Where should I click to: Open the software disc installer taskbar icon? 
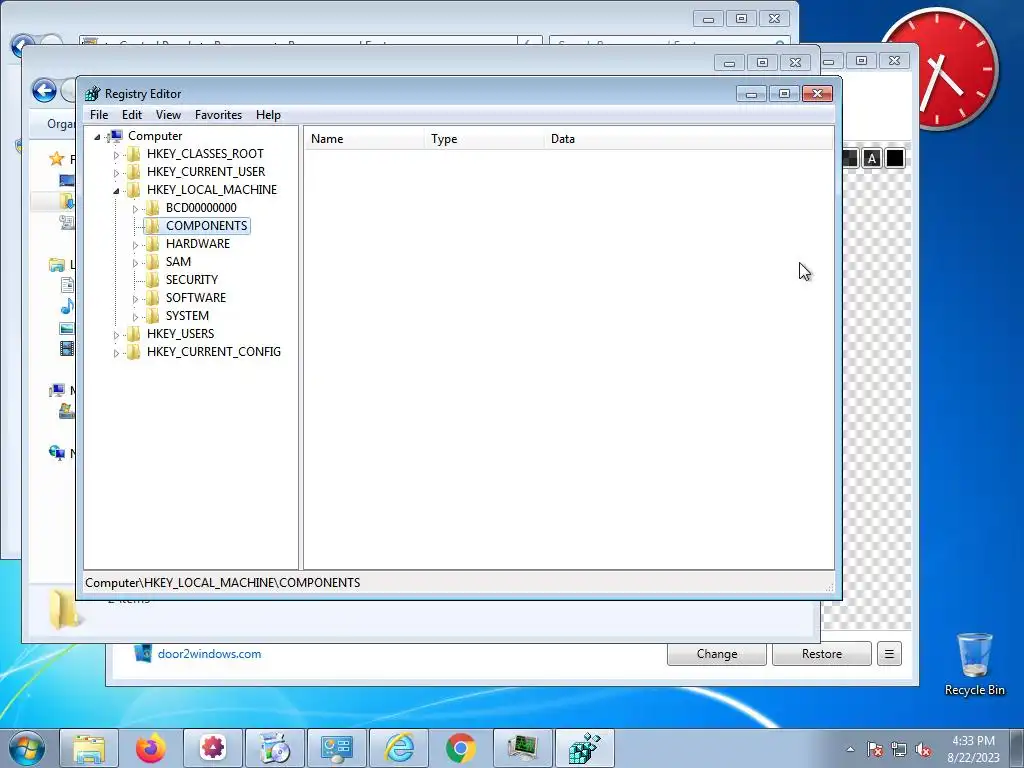coord(275,748)
